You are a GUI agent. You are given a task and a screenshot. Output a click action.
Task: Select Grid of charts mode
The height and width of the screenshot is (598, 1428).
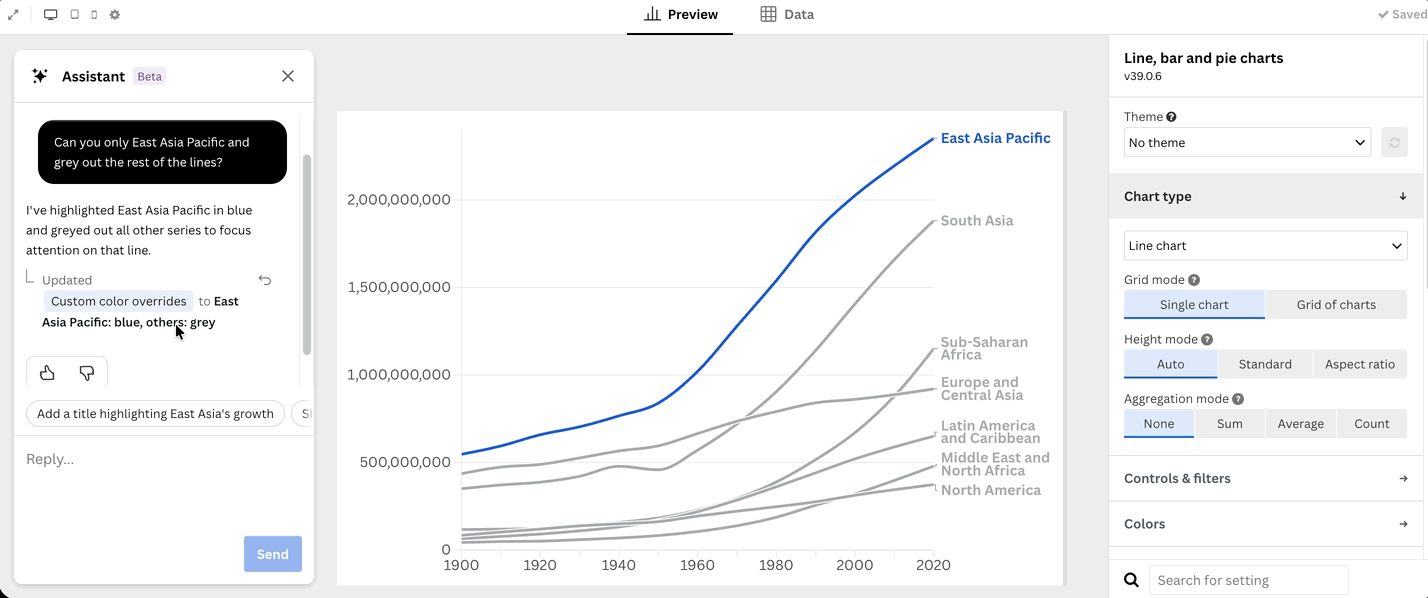1336,304
